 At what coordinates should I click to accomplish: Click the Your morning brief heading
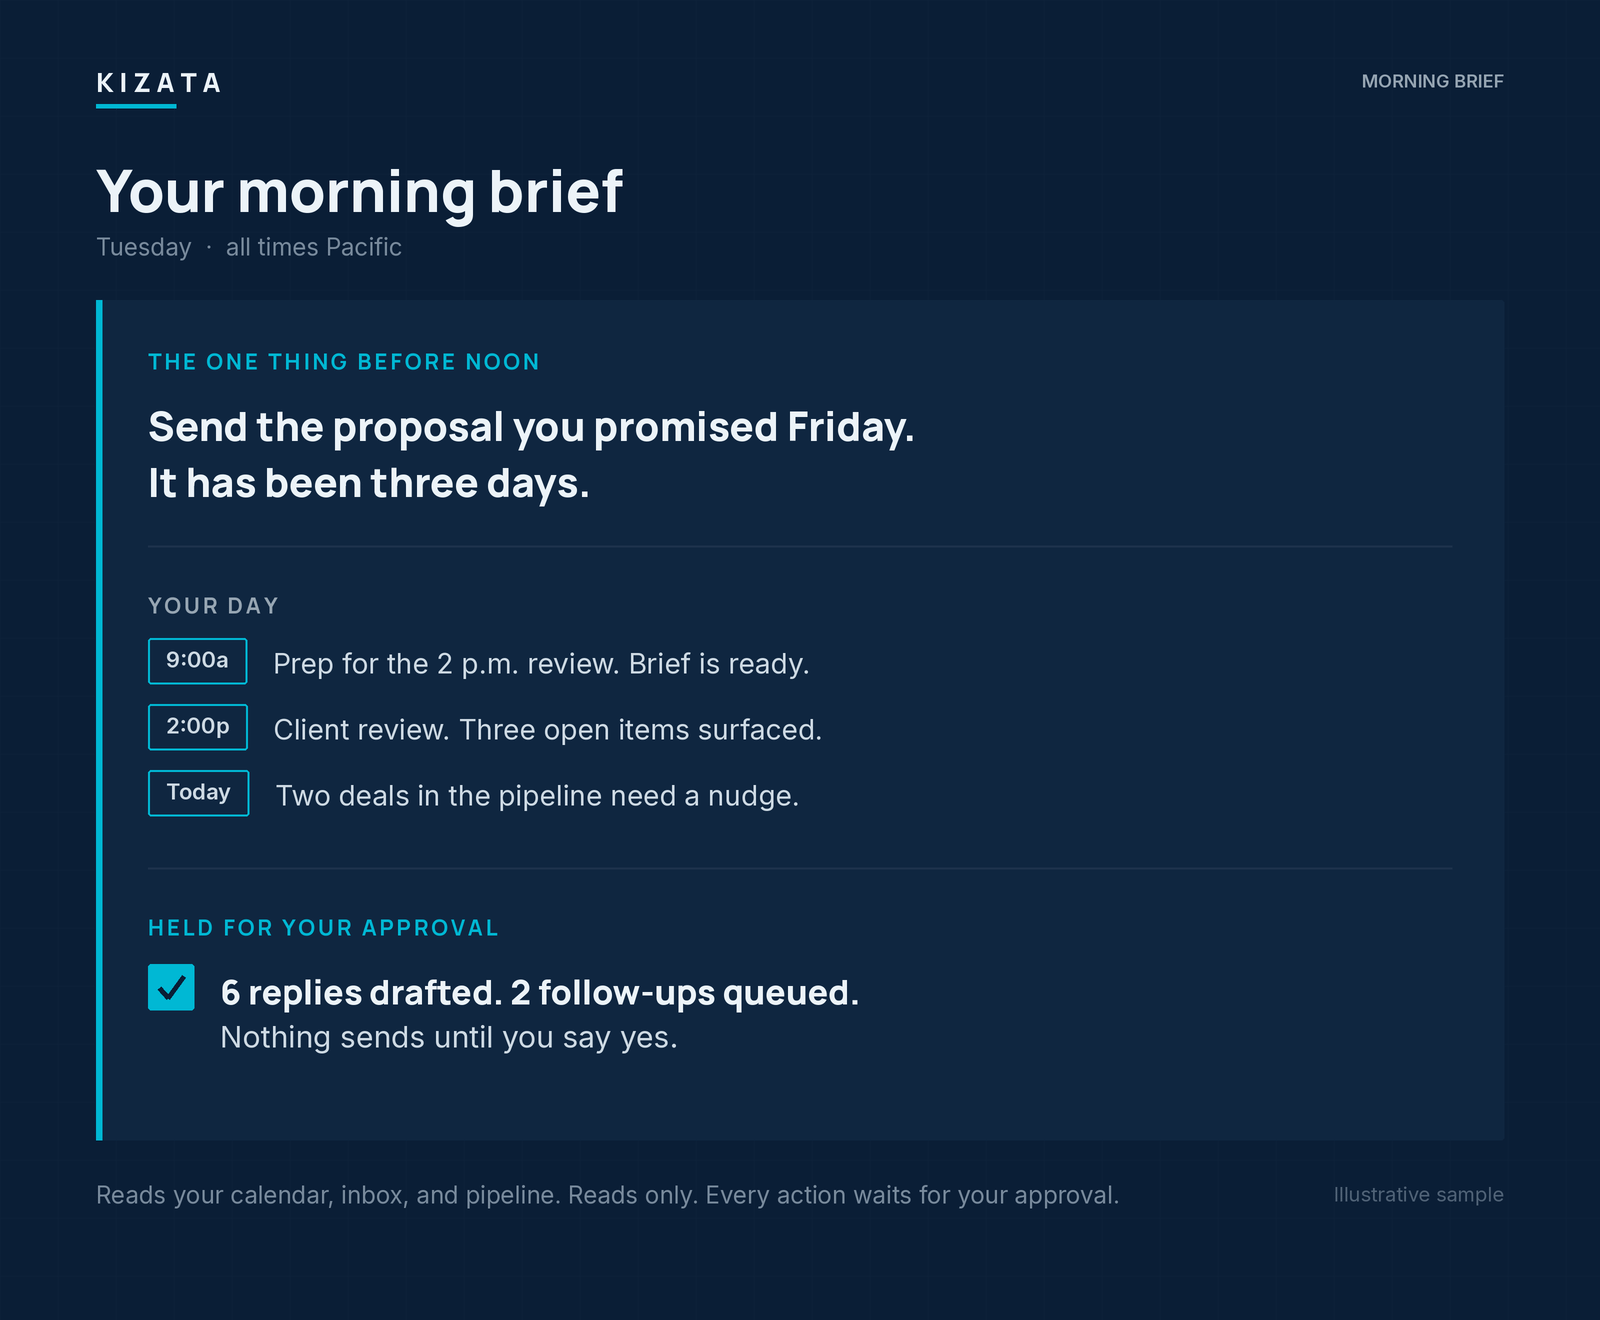click(x=360, y=192)
